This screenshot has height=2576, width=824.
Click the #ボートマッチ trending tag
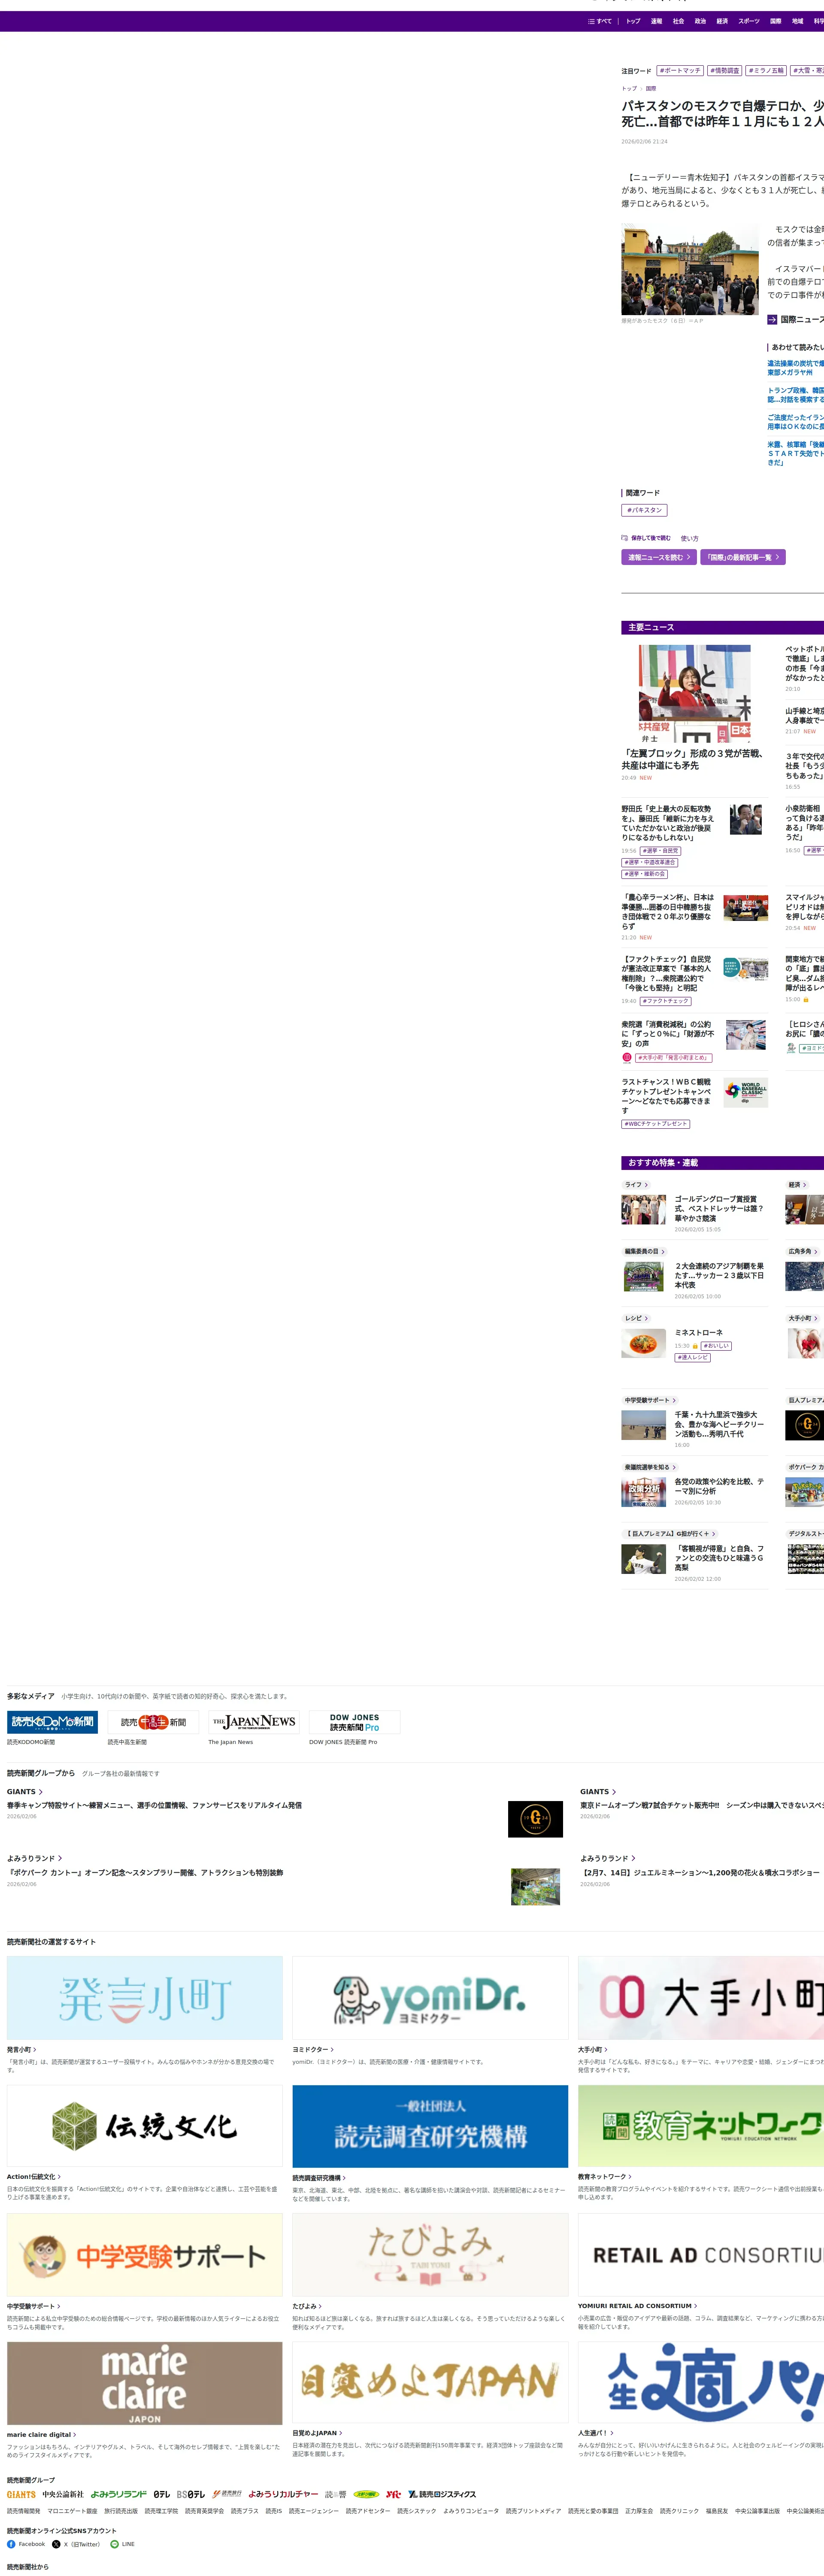point(680,71)
